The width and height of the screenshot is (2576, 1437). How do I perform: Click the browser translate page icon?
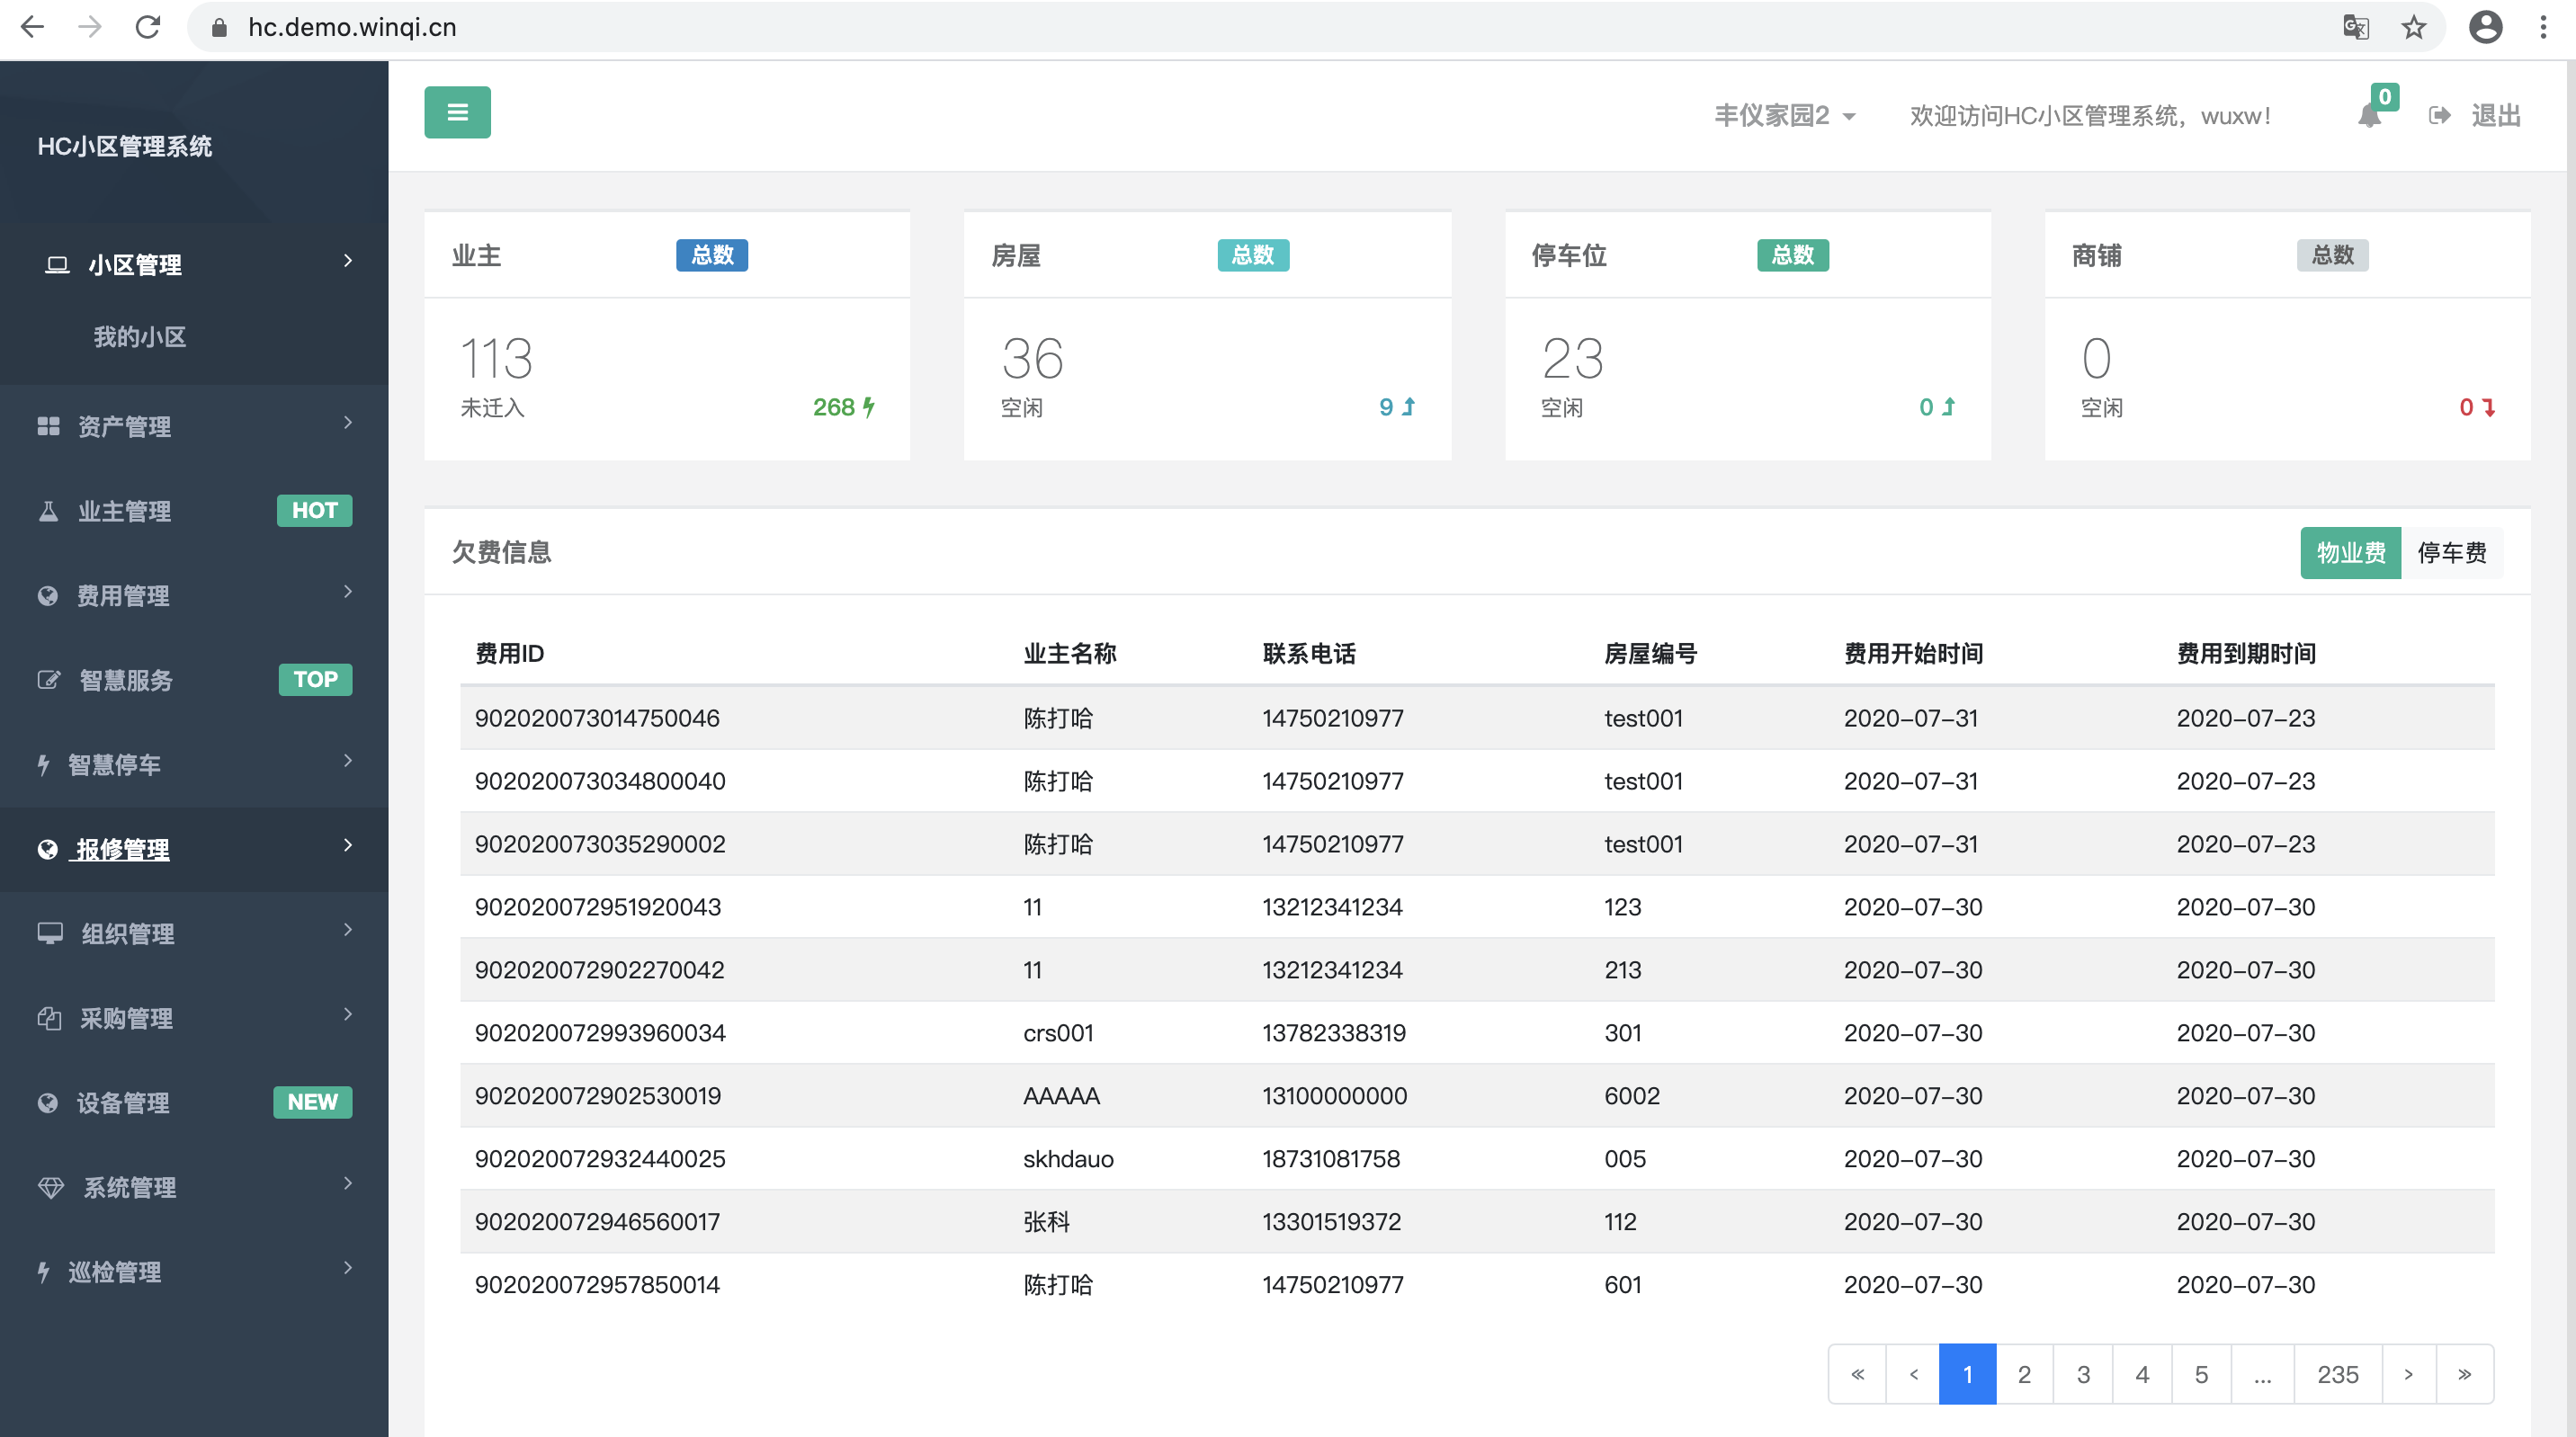click(x=2355, y=27)
